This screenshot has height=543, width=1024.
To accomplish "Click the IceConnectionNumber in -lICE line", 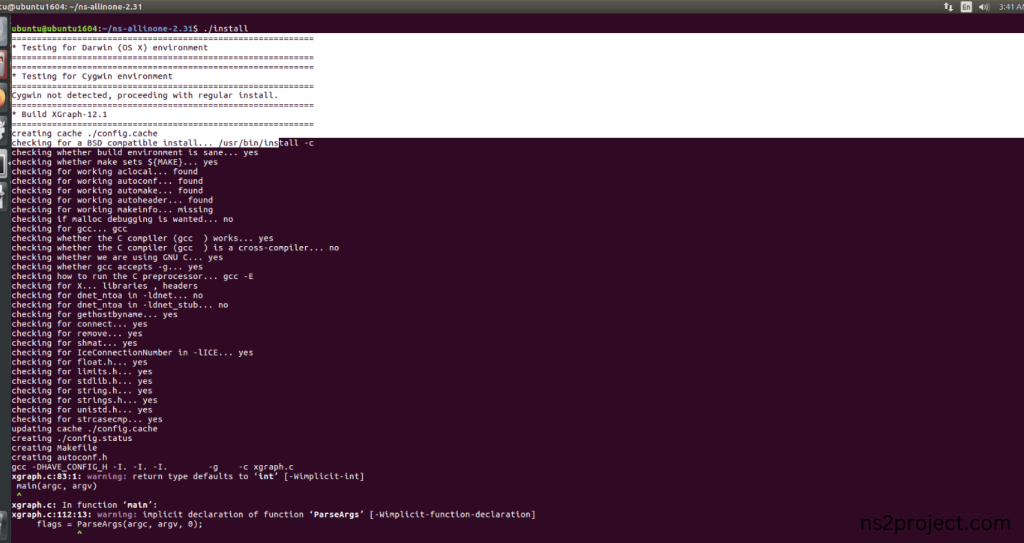I will click(133, 353).
